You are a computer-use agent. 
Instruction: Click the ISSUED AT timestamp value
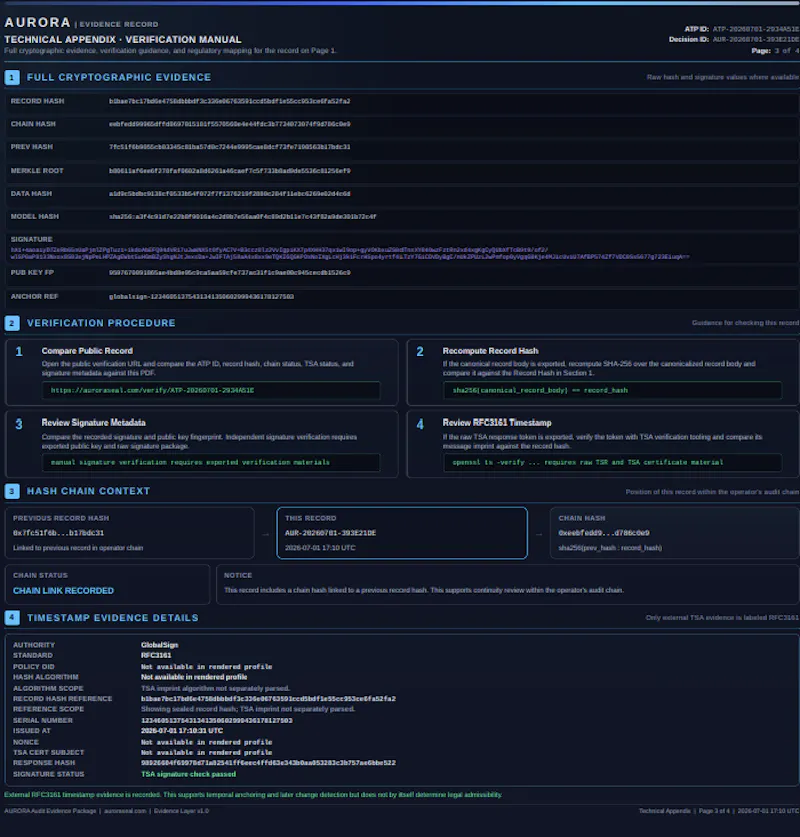182,731
